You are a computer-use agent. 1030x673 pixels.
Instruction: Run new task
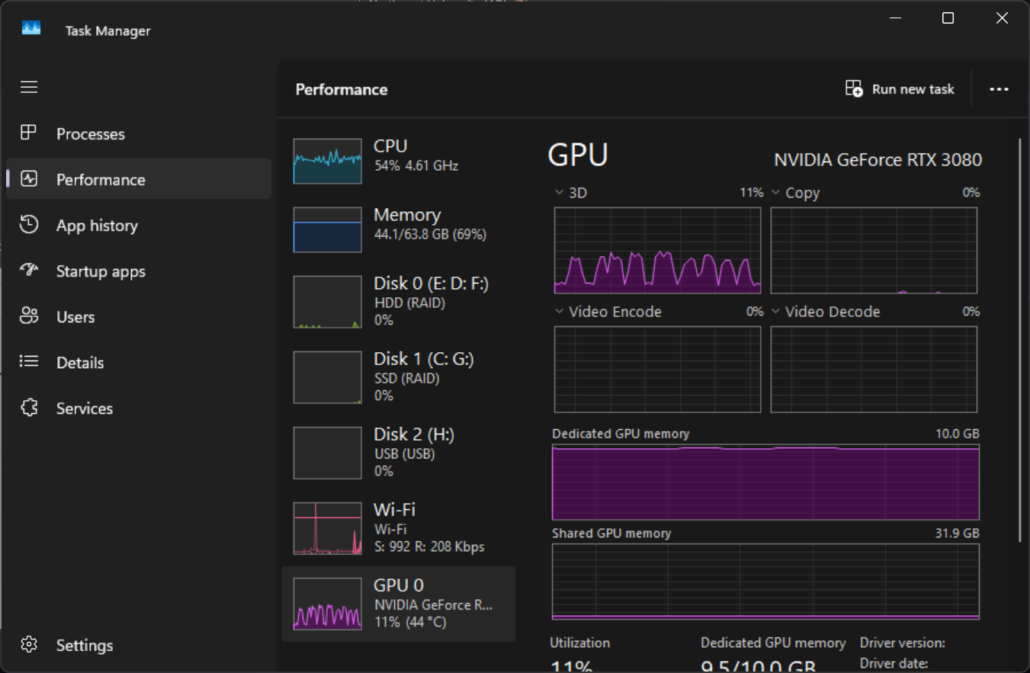point(900,89)
